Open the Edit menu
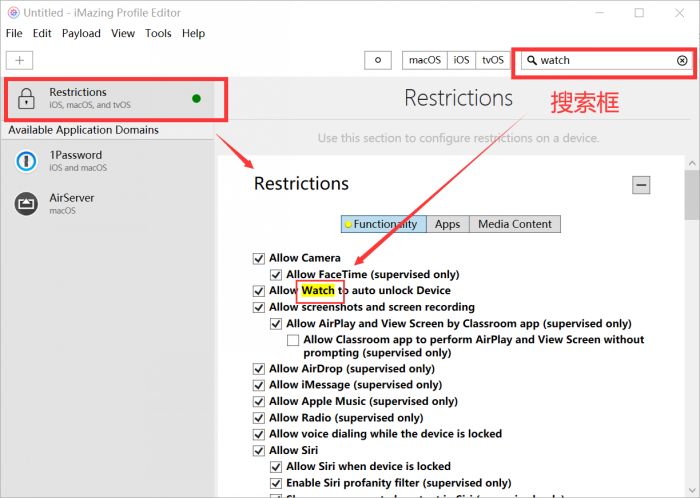This screenshot has width=700, height=498. [x=42, y=33]
